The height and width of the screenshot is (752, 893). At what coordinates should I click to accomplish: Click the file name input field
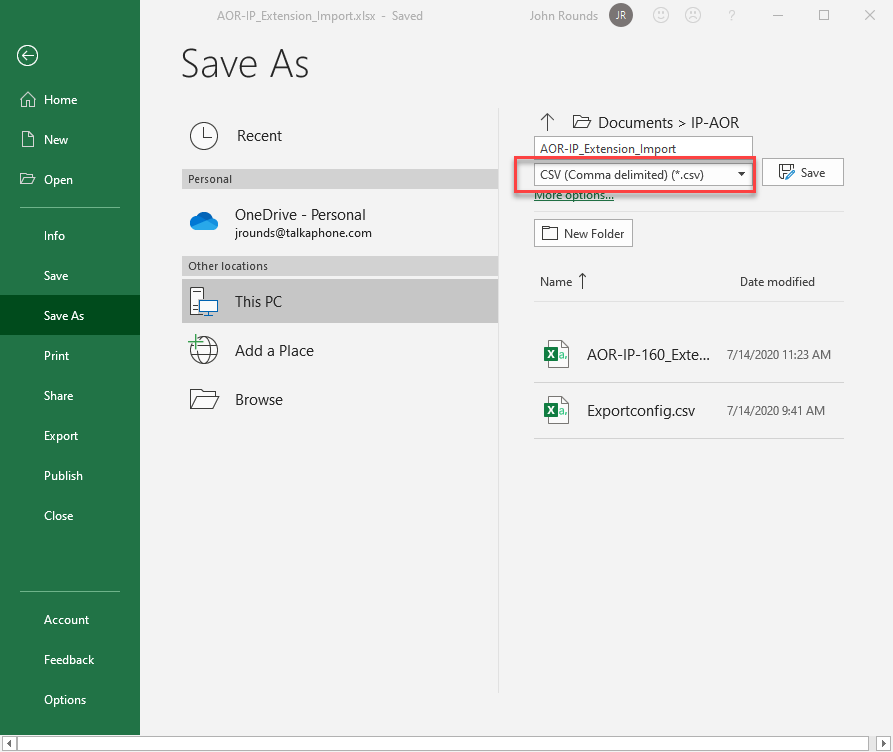643,148
